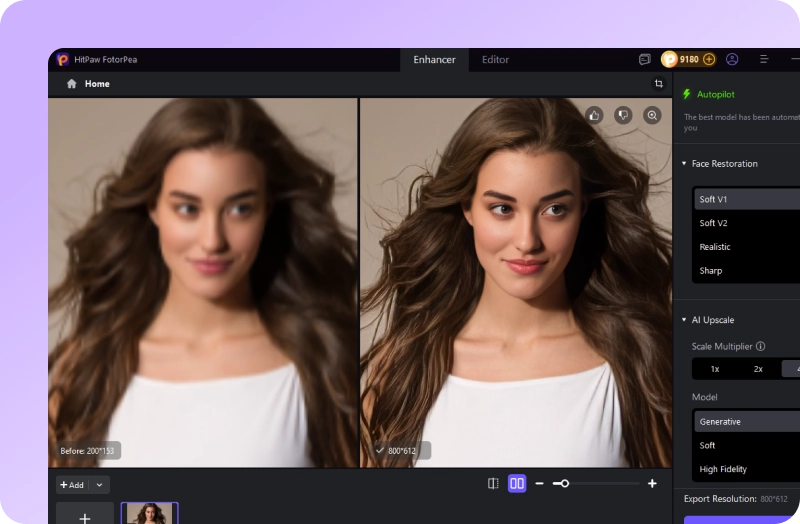
Task: Click the large plus add-image tile
Action: [x=85, y=513]
